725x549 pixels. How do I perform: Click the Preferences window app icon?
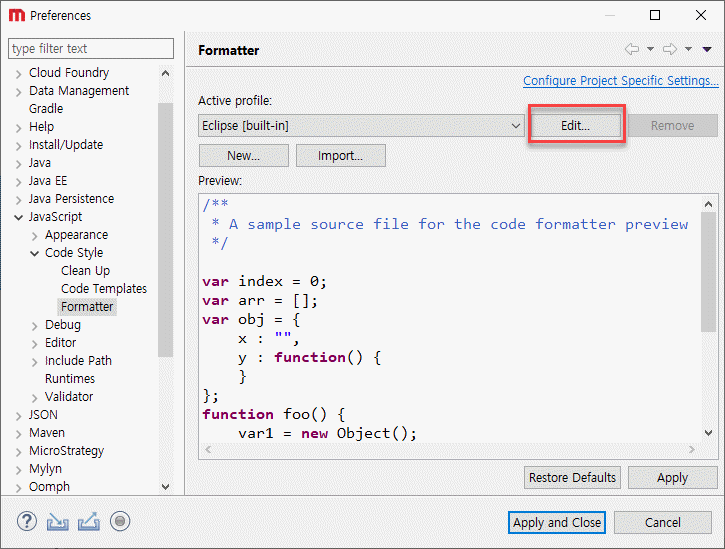tap(17, 15)
